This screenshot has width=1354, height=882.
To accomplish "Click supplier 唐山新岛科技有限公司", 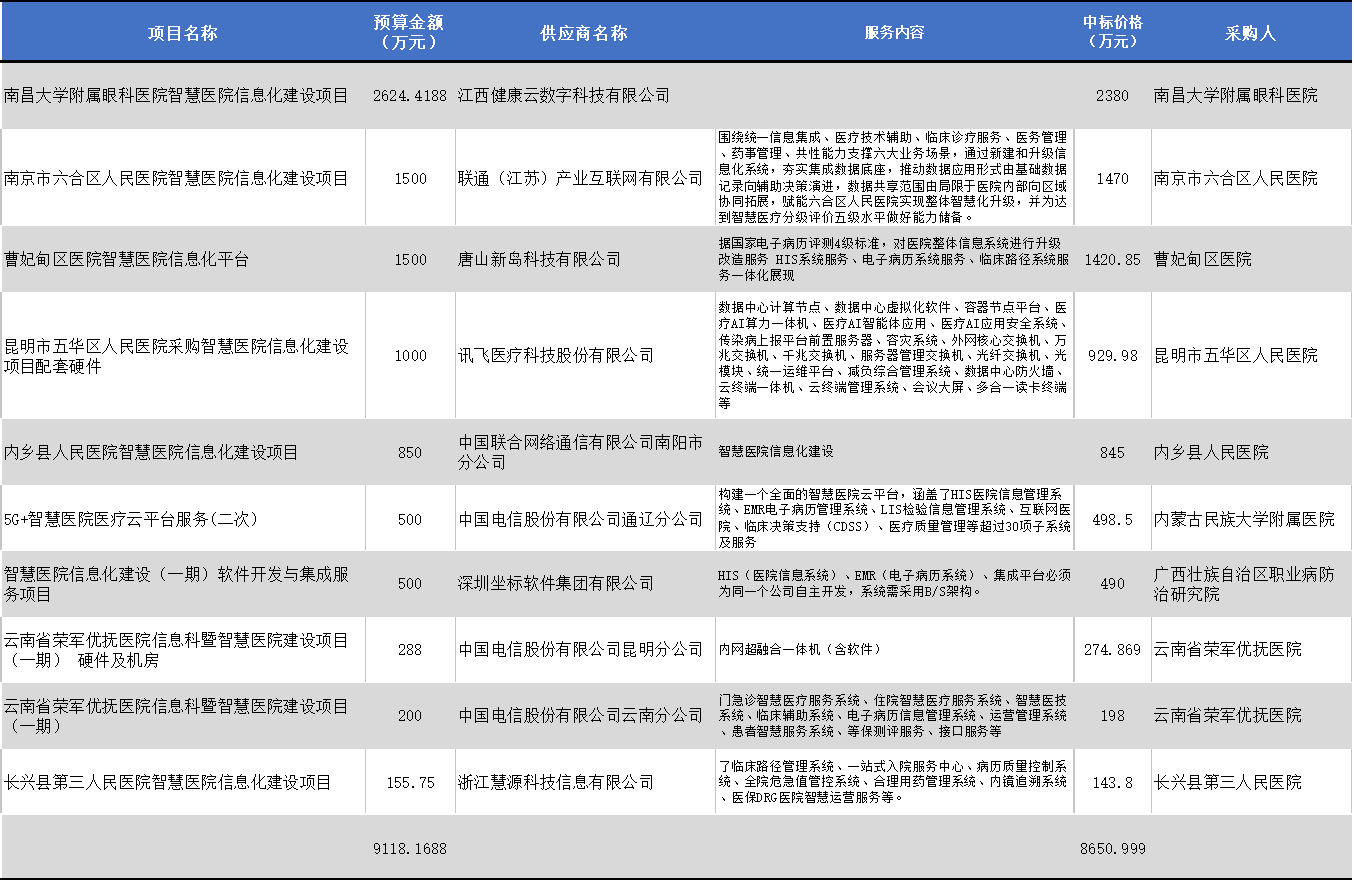I will click(539, 260).
